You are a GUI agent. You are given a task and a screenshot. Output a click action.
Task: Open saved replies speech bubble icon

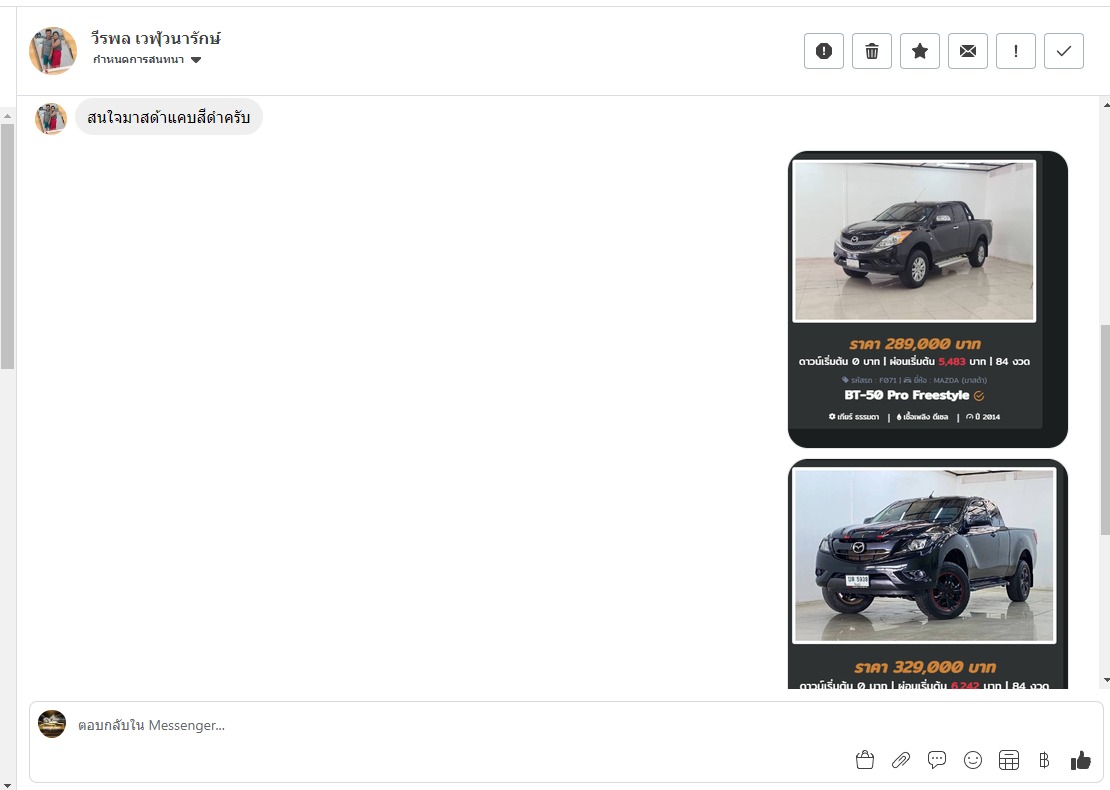[x=937, y=760]
